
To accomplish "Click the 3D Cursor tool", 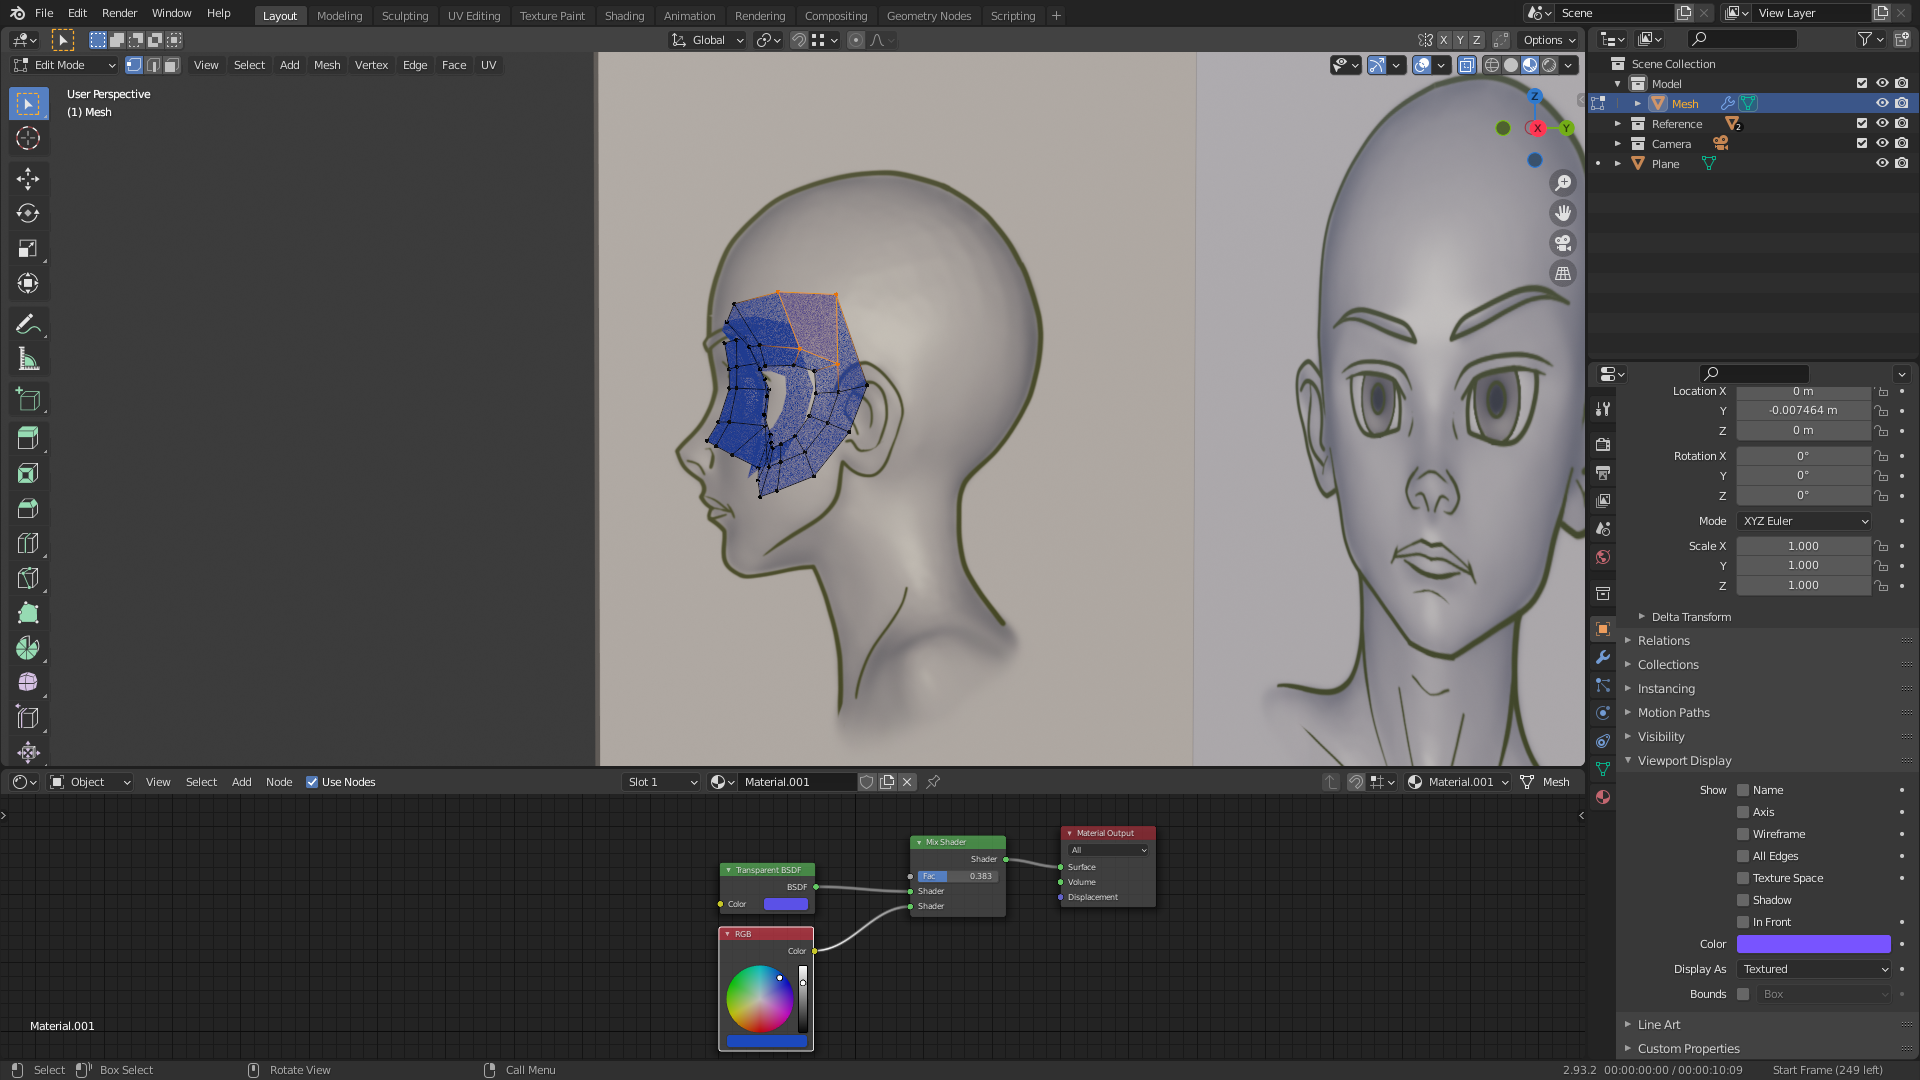I will (x=28, y=139).
